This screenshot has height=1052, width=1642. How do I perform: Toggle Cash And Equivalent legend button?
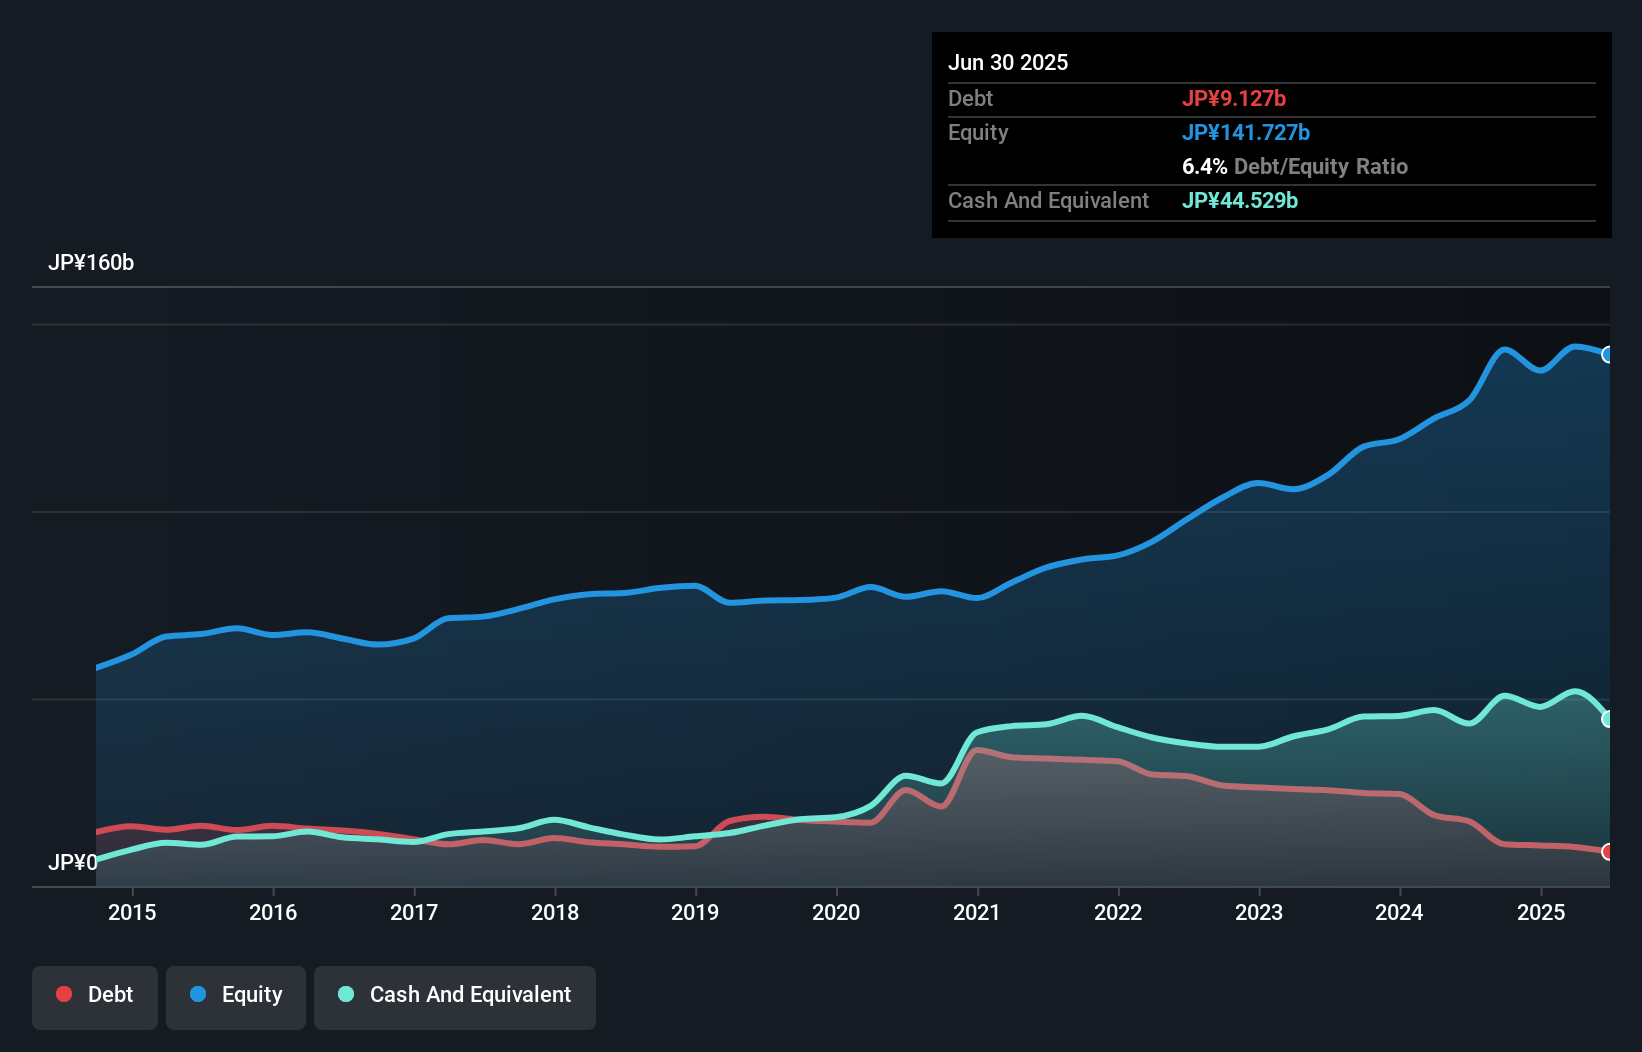coord(455,996)
